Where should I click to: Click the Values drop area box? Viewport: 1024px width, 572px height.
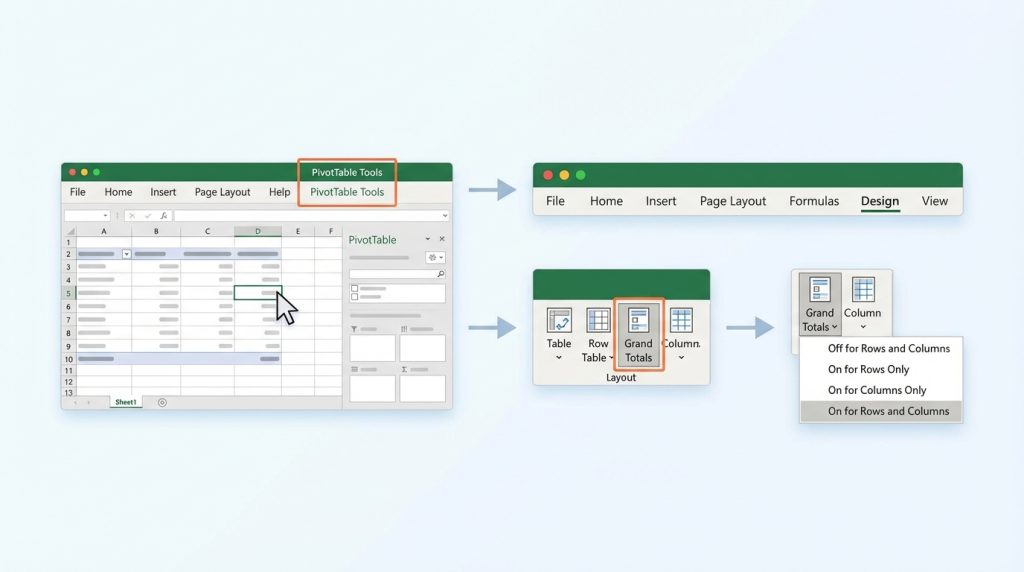(423, 389)
